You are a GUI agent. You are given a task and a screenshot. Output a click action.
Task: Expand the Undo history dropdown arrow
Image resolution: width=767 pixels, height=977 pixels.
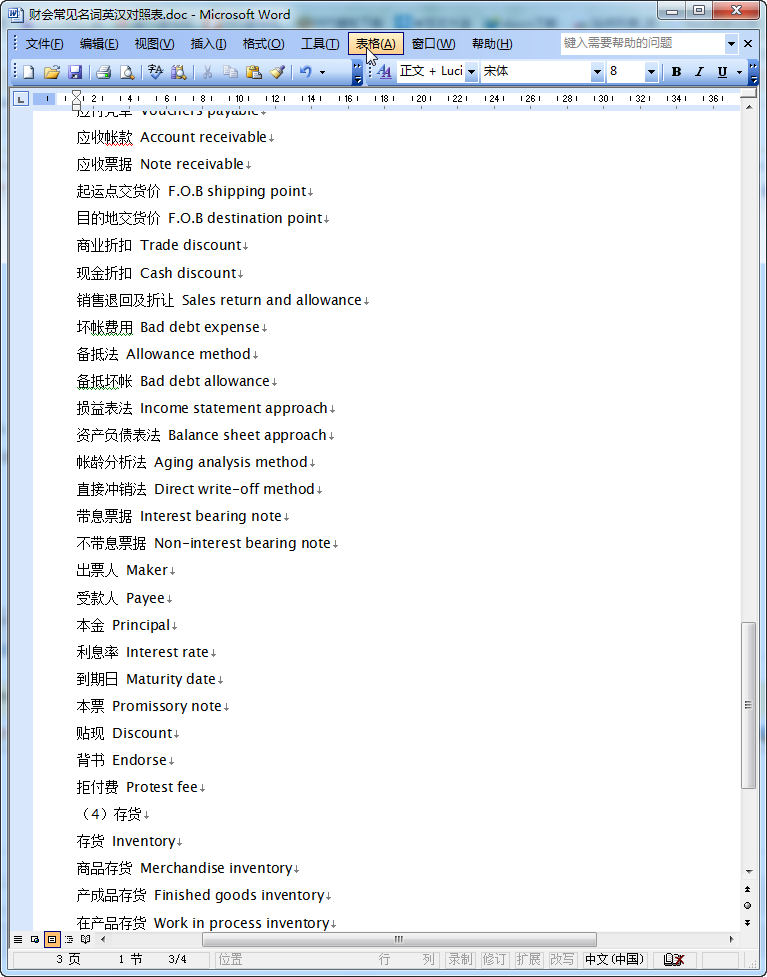[x=322, y=72]
